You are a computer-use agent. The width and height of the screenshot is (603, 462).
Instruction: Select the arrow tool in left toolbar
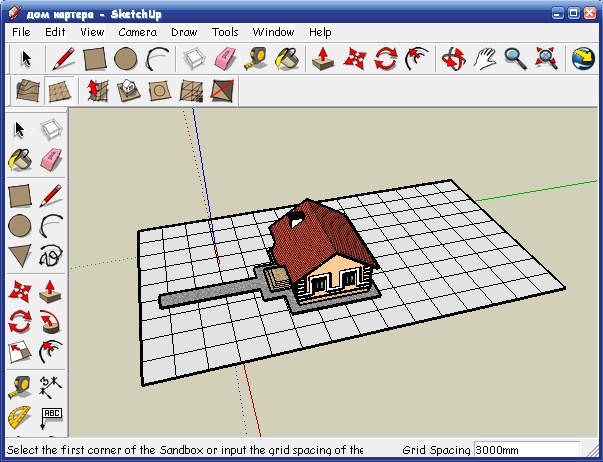pos(19,130)
